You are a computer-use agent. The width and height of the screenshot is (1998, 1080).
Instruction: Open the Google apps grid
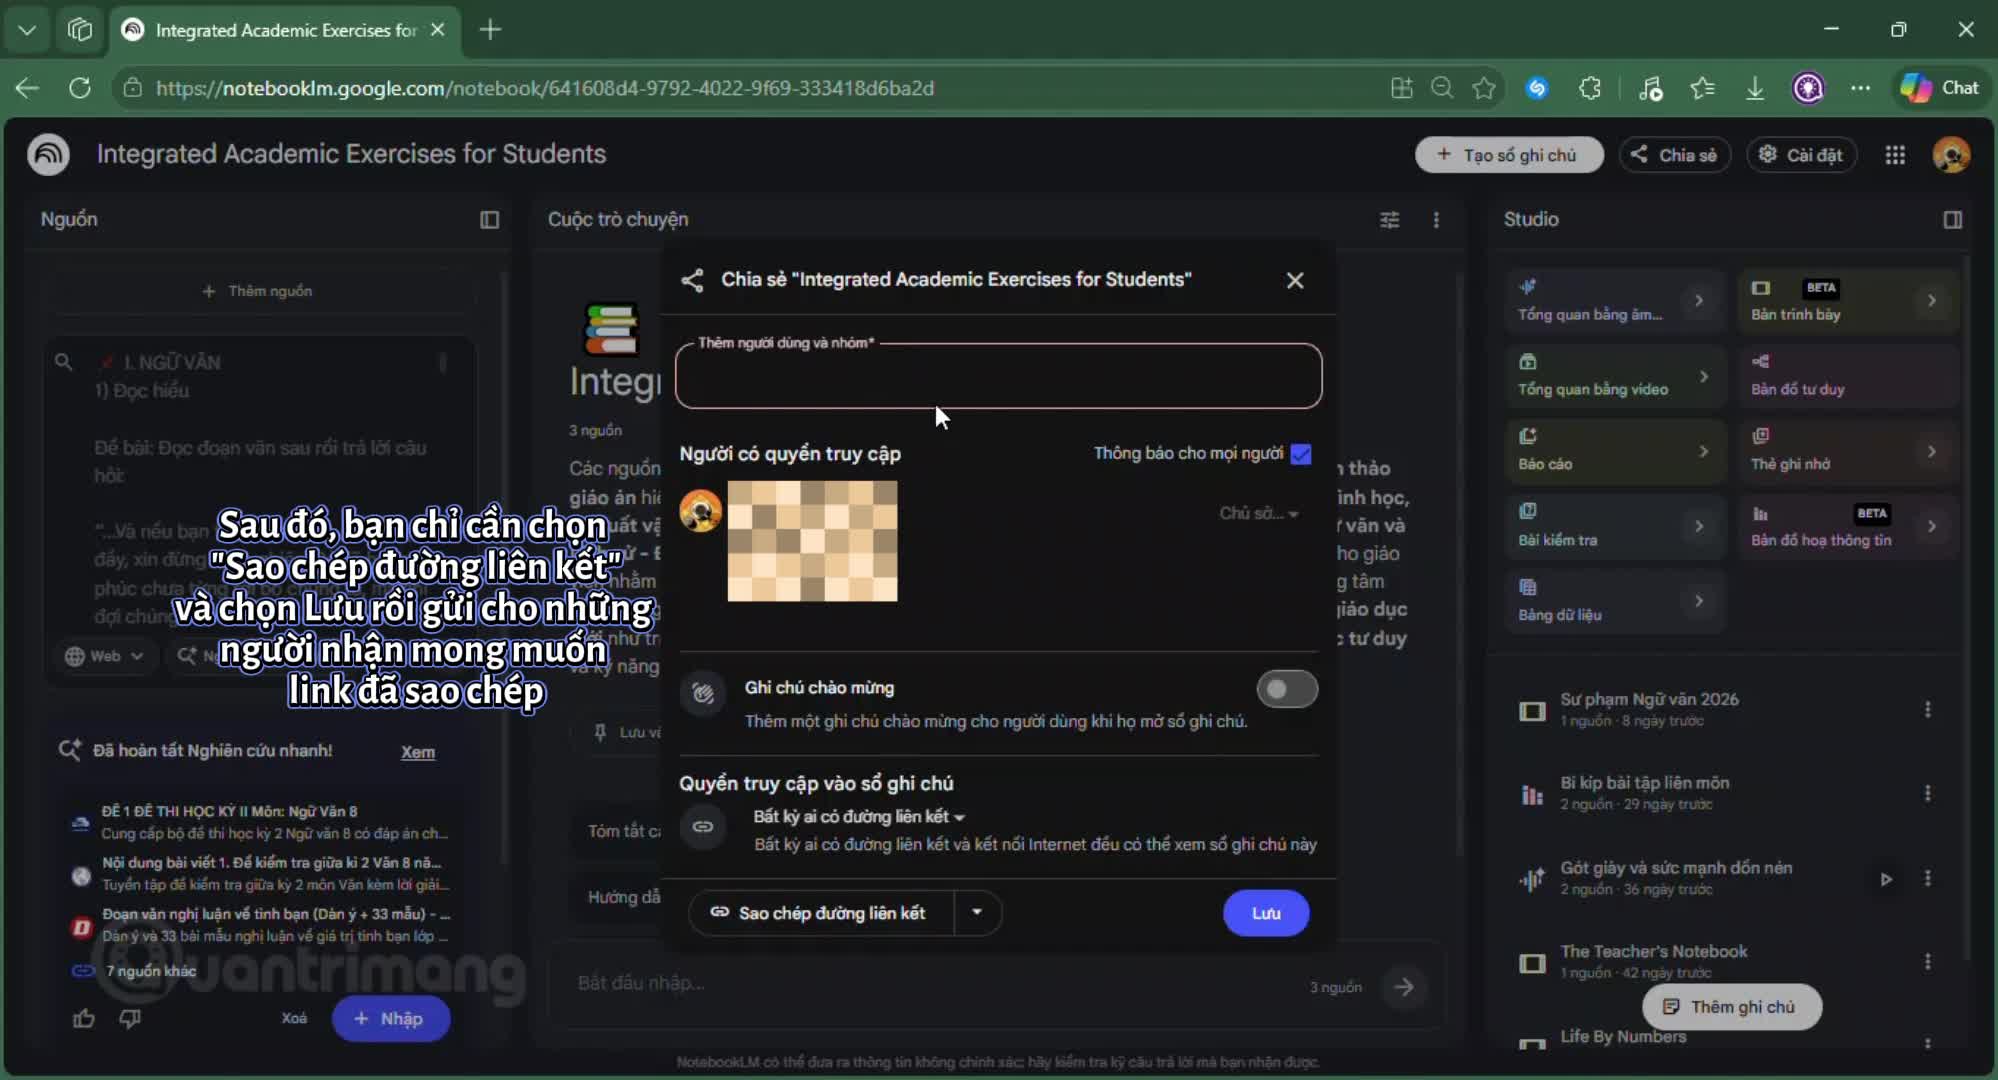pos(1895,155)
